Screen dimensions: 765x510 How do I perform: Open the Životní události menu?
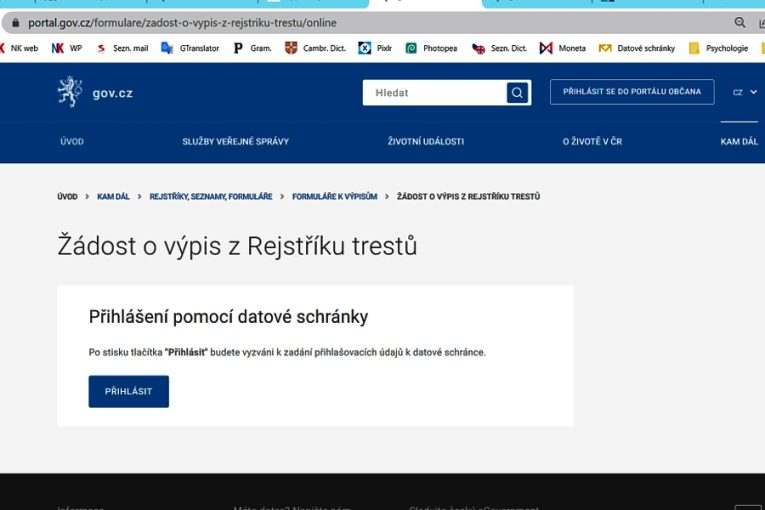(x=425, y=142)
